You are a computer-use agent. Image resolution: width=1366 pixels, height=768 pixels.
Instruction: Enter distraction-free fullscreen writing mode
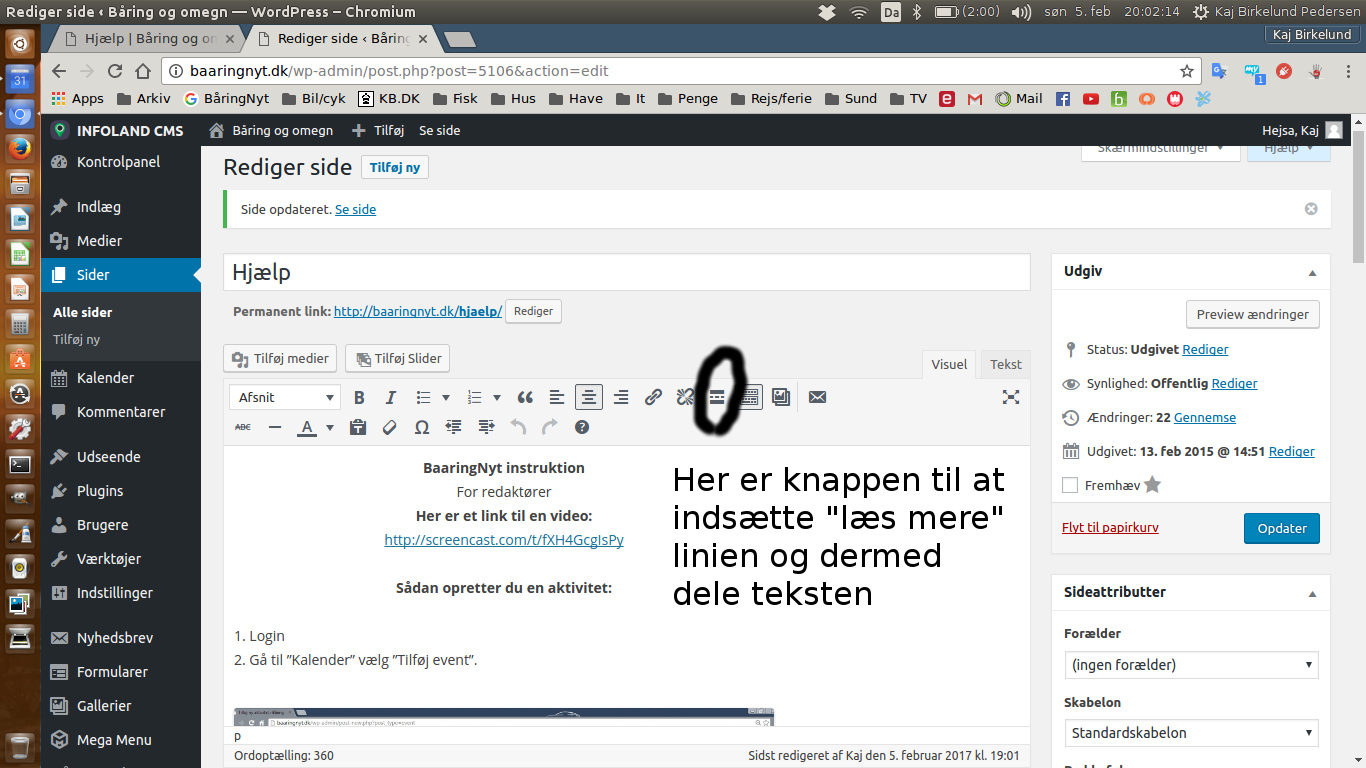tap(1011, 397)
